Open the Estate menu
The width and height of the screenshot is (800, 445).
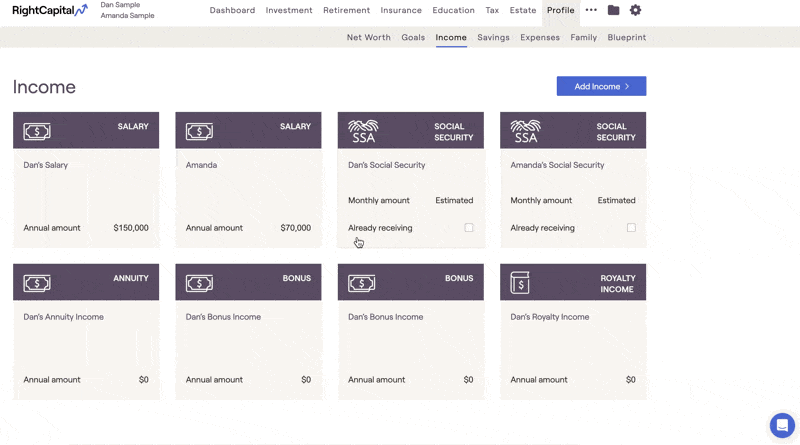coord(523,10)
